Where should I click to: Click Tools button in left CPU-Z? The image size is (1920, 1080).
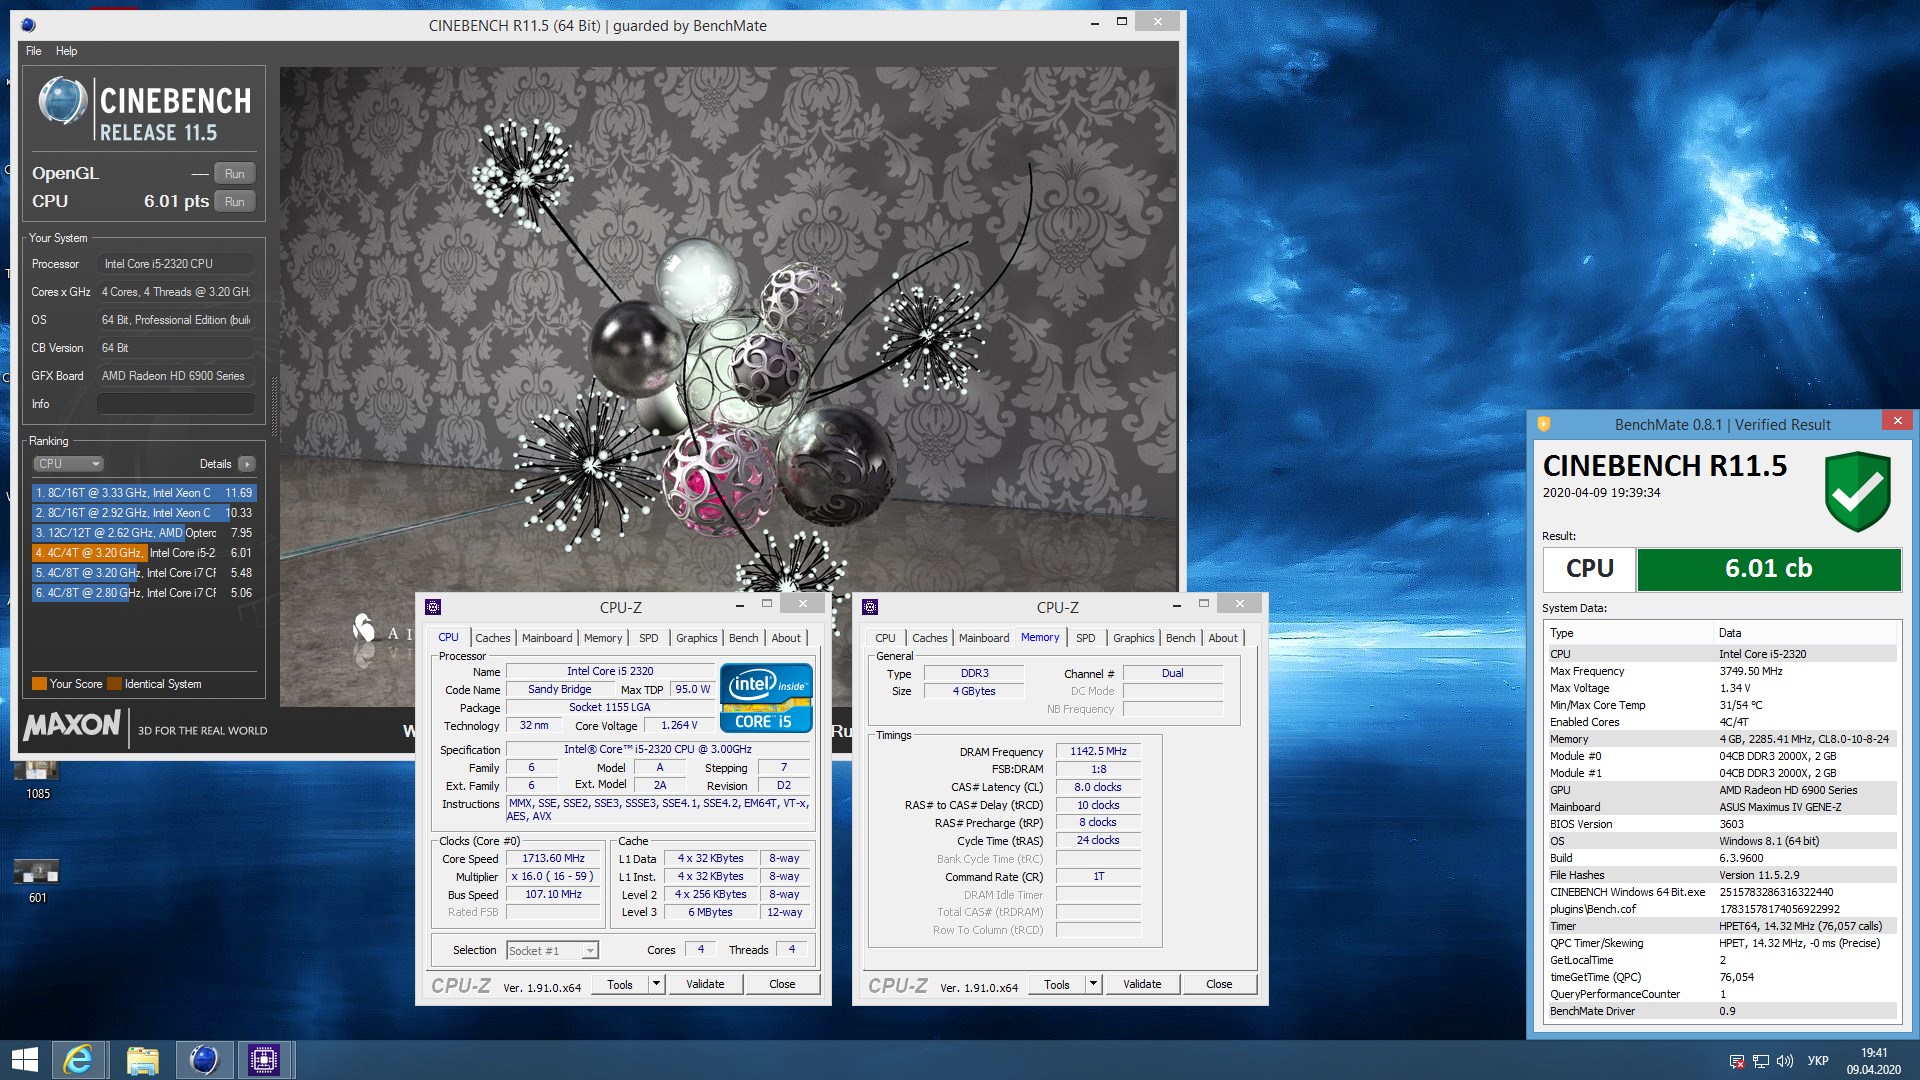tap(620, 985)
